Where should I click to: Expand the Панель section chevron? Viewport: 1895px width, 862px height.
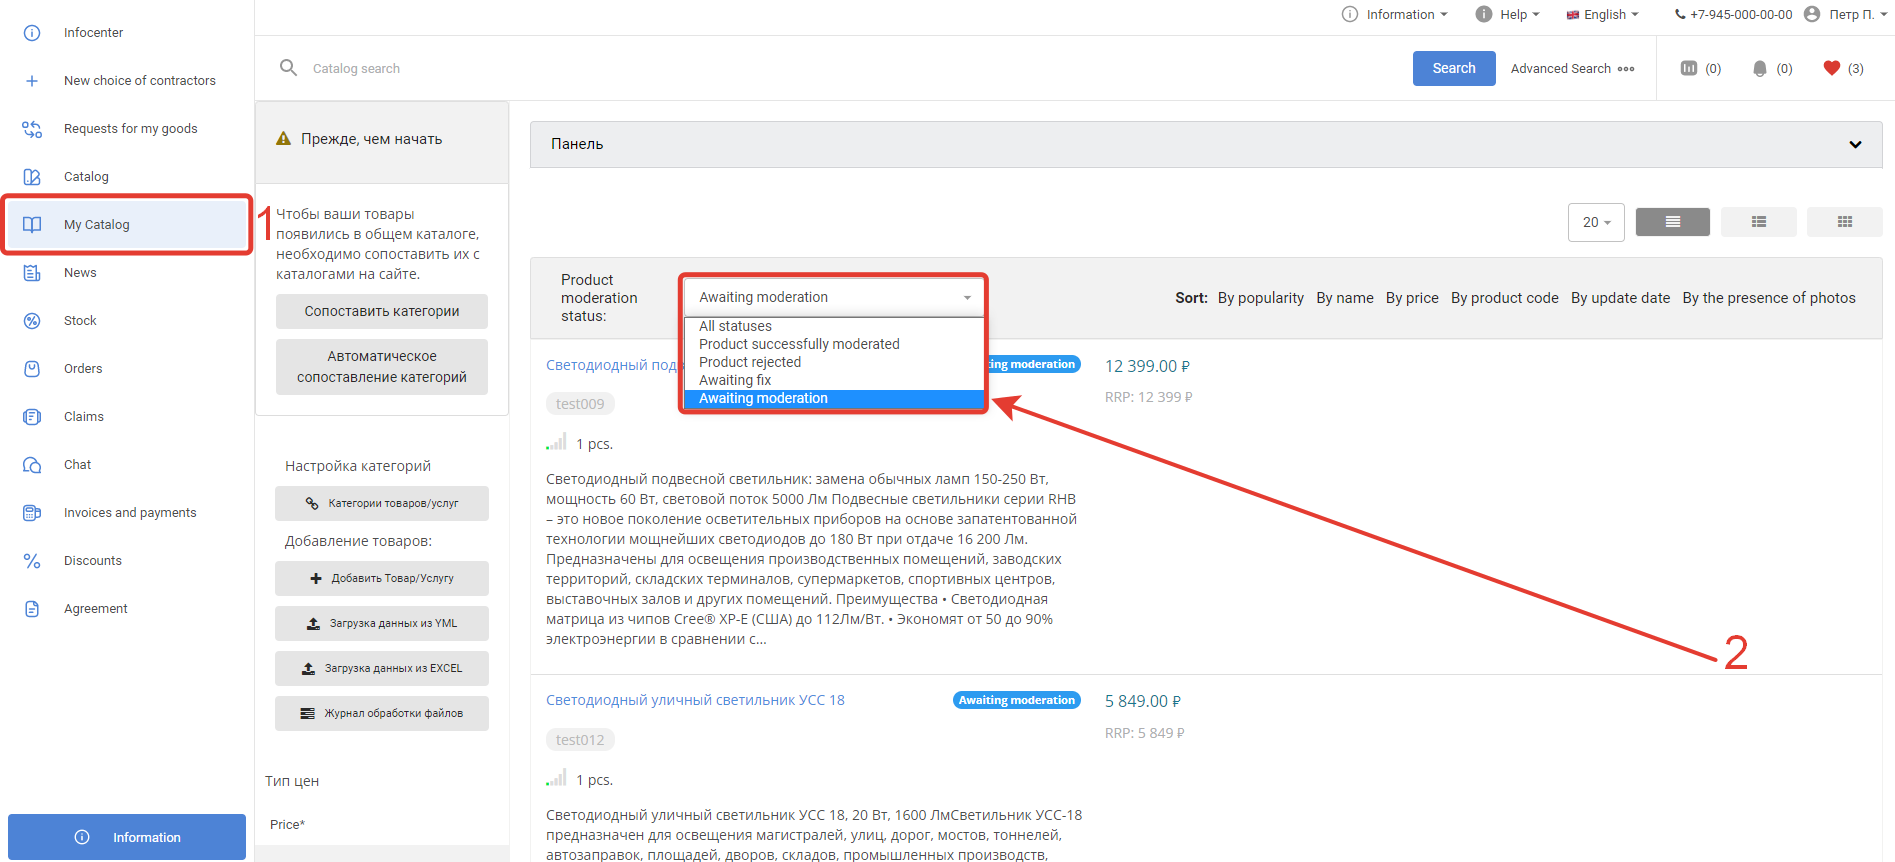(1855, 145)
